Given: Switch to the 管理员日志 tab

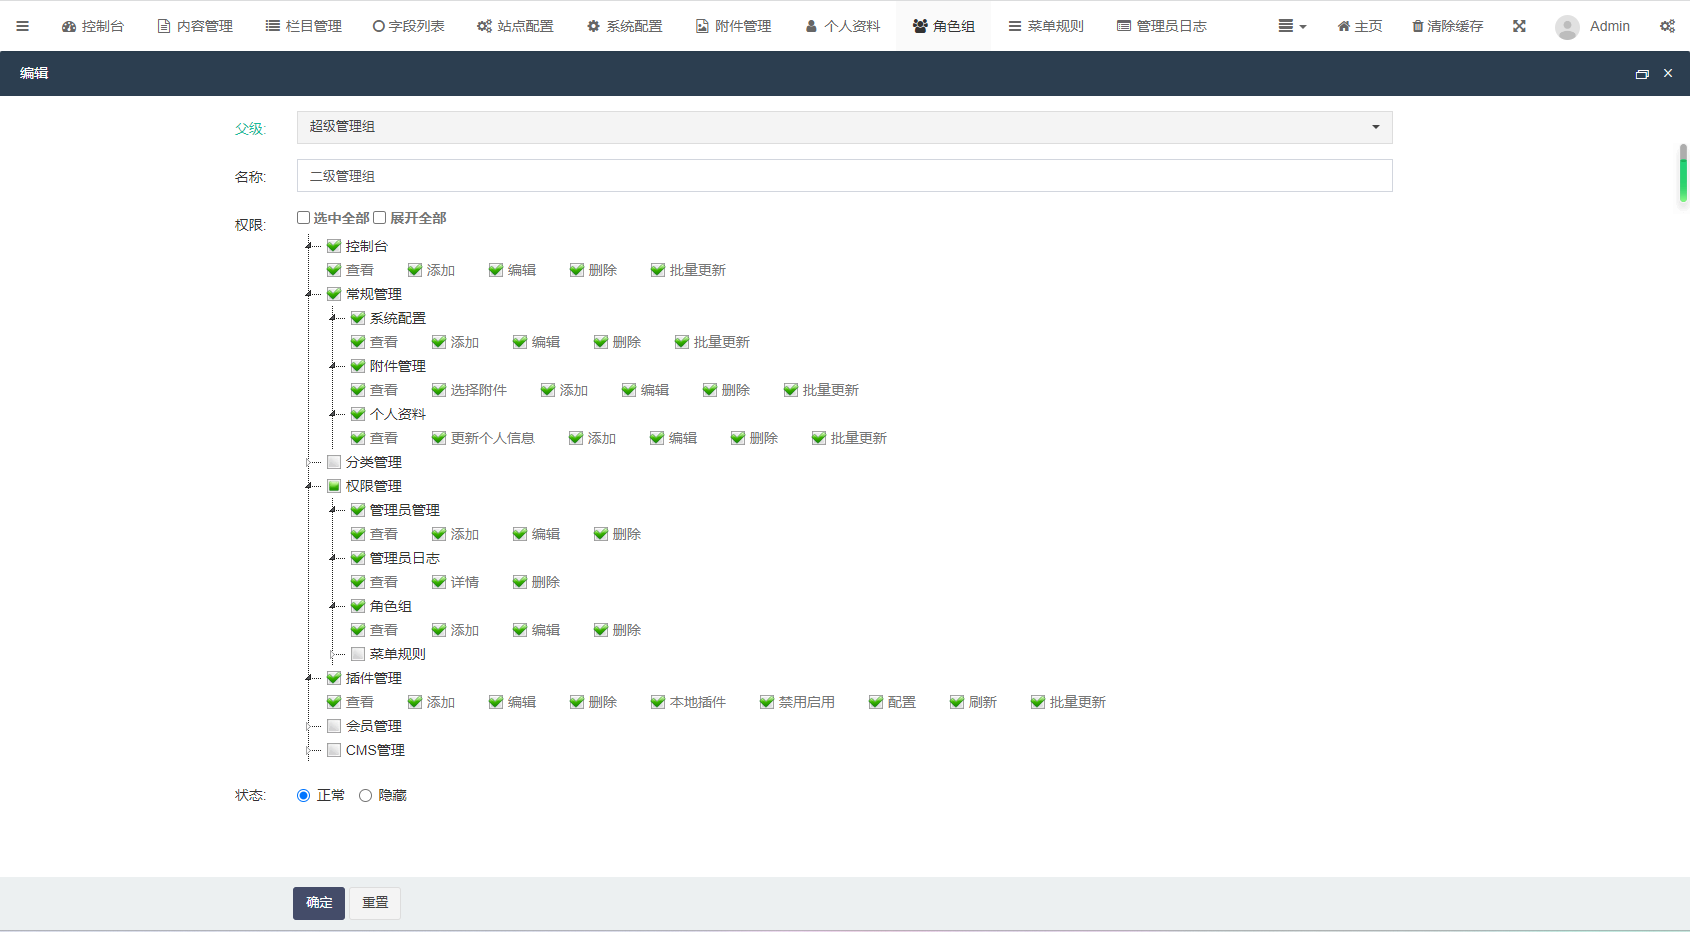Looking at the screenshot, I should (1161, 26).
